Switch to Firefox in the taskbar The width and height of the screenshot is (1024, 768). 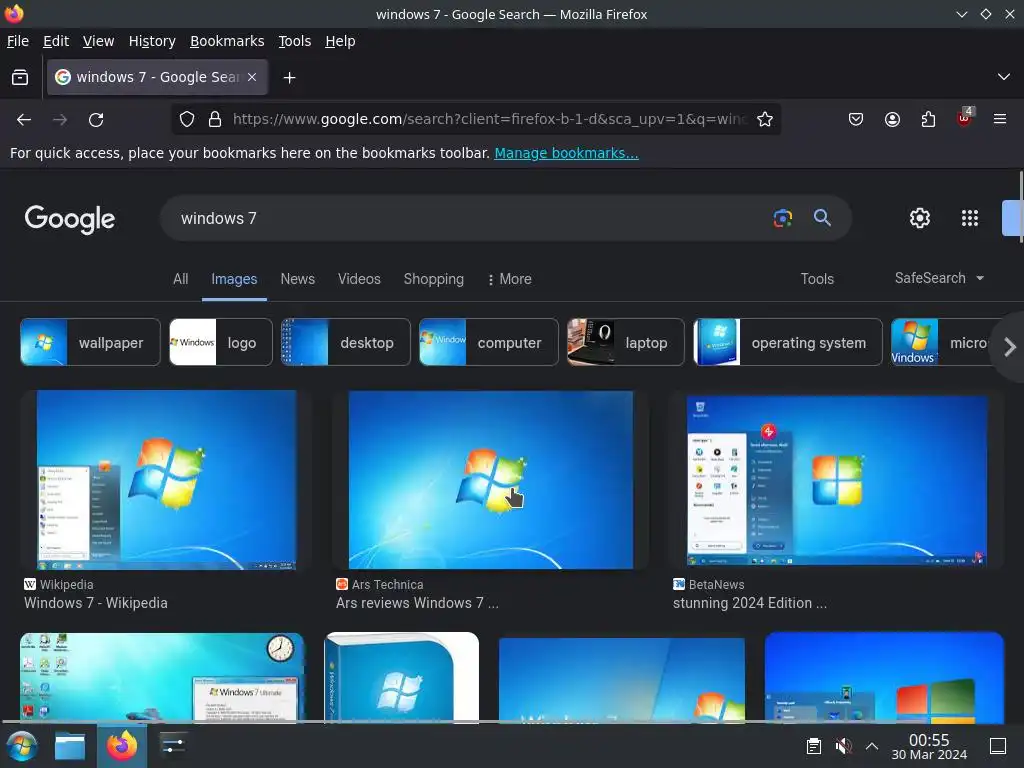tap(122, 746)
